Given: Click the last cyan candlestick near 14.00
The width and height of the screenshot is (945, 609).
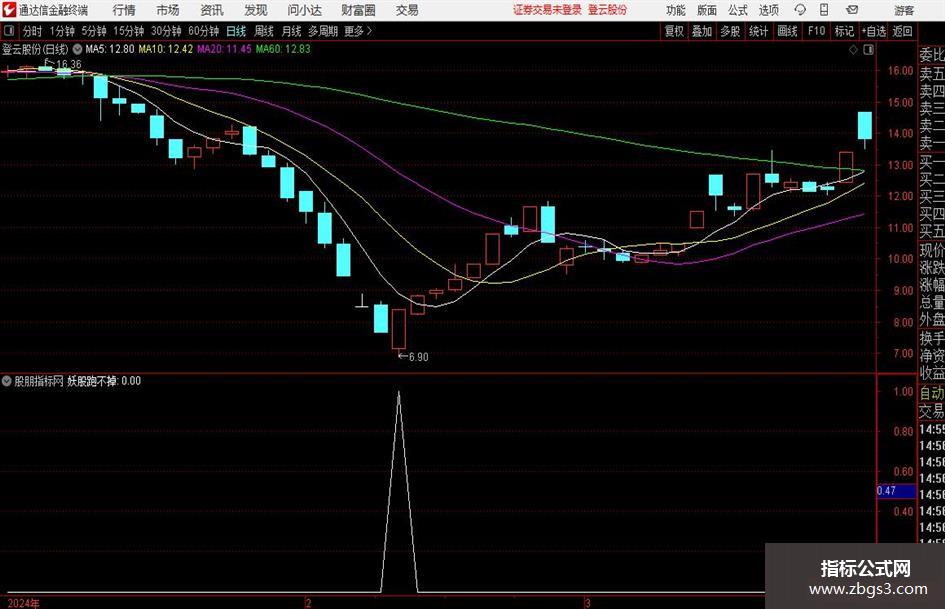Looking at the screenshot, I should point(865,126).
